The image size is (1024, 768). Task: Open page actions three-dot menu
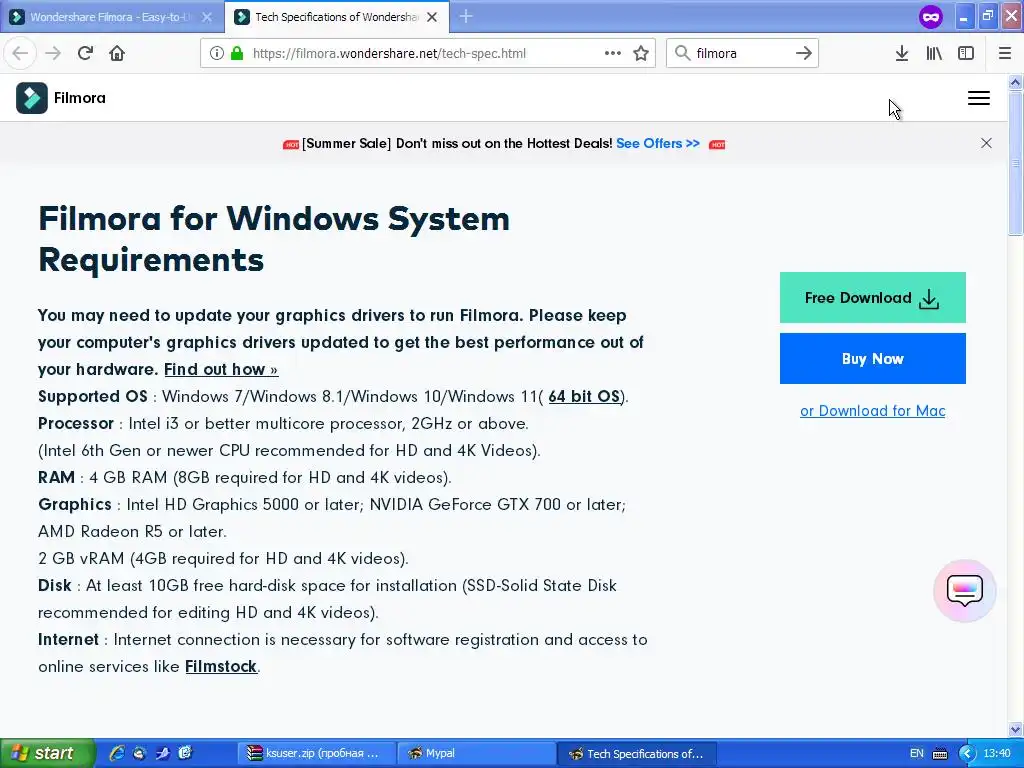pos(613,53)
